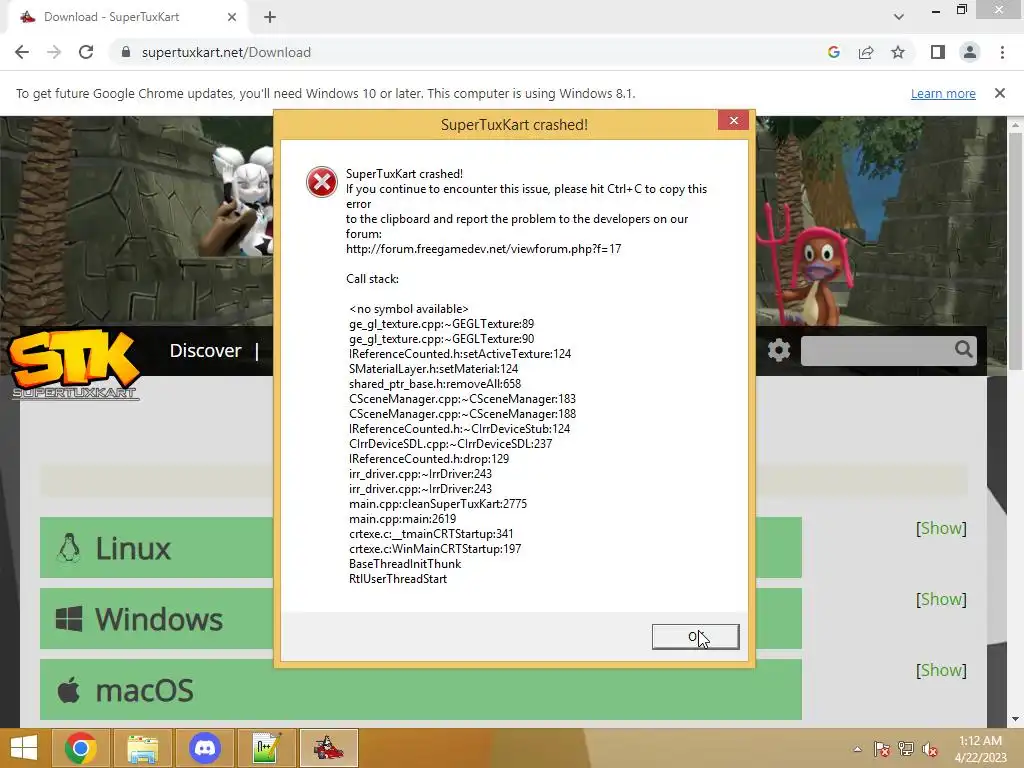The height and width of the screenshot is (768, 1024).
Task: Click Show next to Linux row
Action: [941, 528]
